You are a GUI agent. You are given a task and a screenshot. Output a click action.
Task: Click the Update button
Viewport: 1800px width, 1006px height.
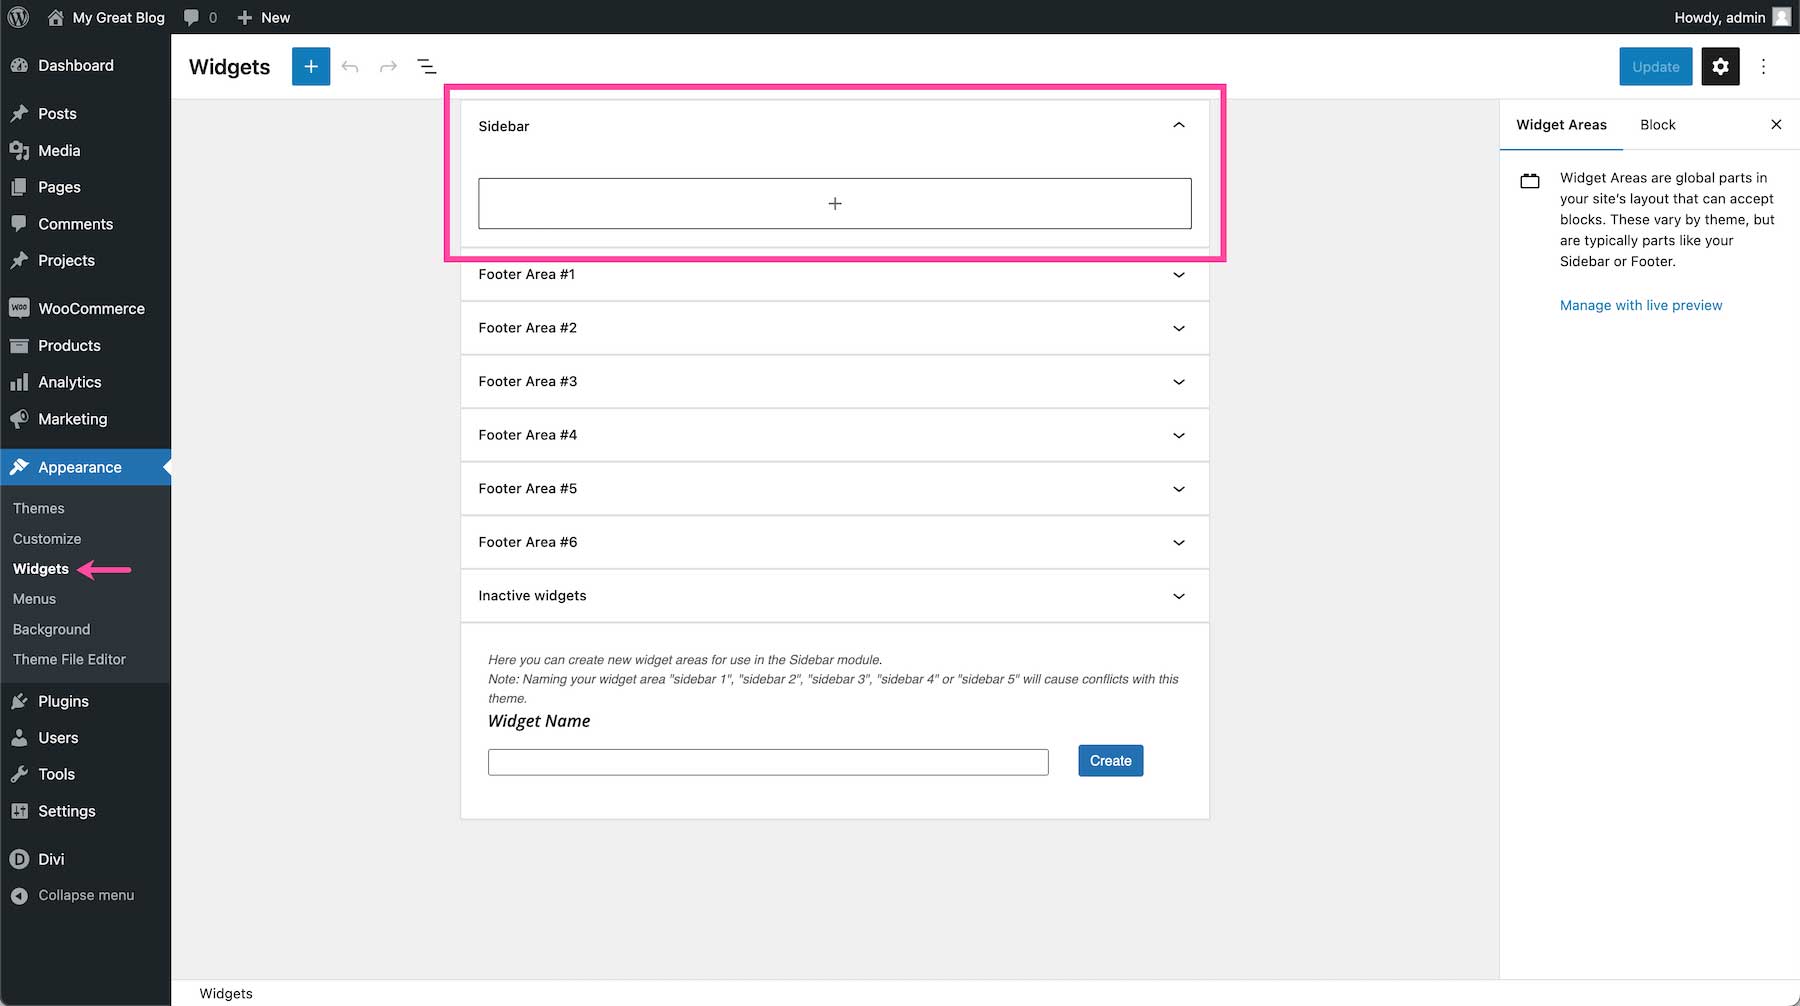pyautogui.click(x=1655, y=66)
